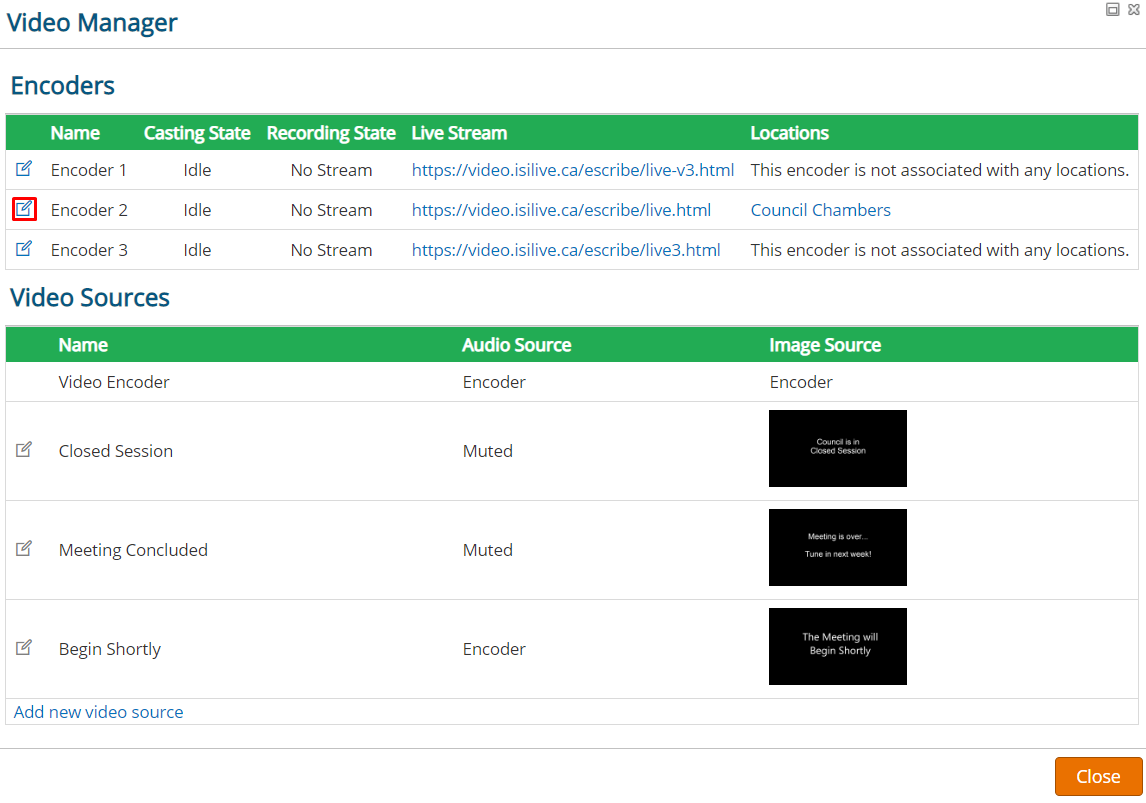Click Idle casting state for Encoder 1
This screenshot has height=803, width=1146.
point(197,170)
